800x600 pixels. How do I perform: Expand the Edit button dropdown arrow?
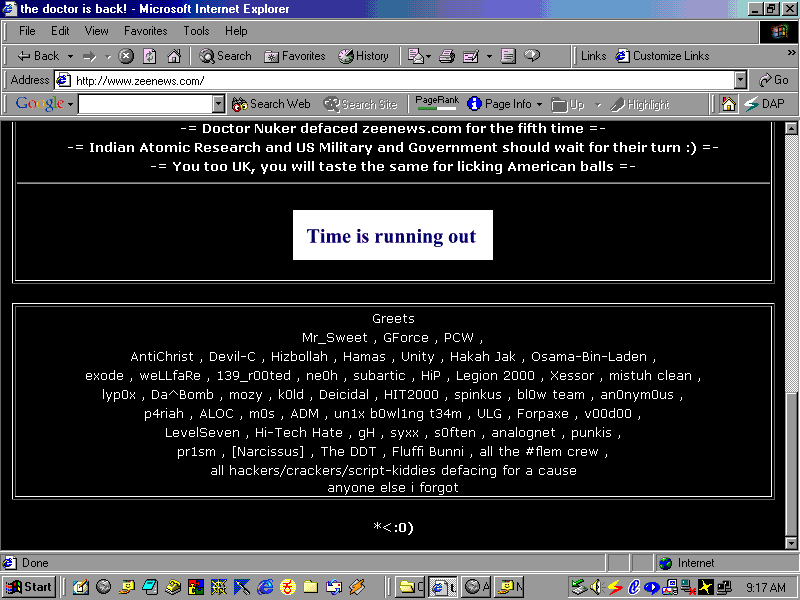pos(489,56)
